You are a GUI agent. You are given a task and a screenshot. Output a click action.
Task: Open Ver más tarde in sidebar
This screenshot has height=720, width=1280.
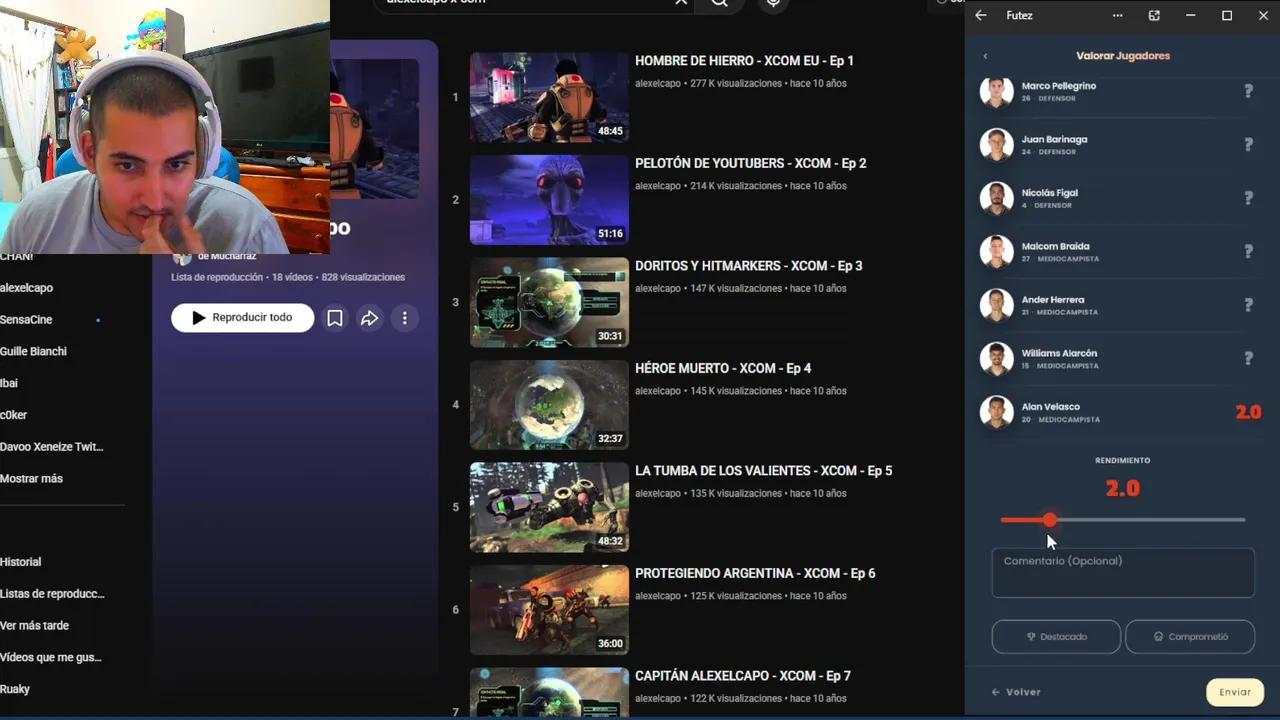35,626
